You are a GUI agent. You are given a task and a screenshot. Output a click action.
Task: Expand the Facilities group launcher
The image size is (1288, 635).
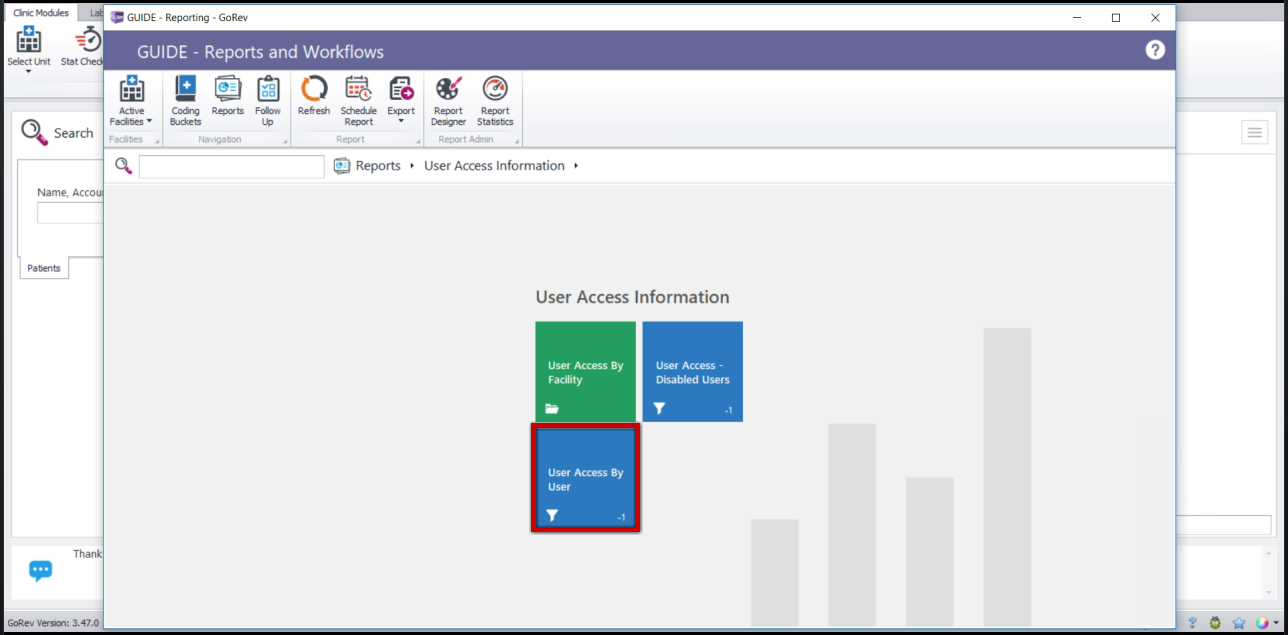point(157,141)
